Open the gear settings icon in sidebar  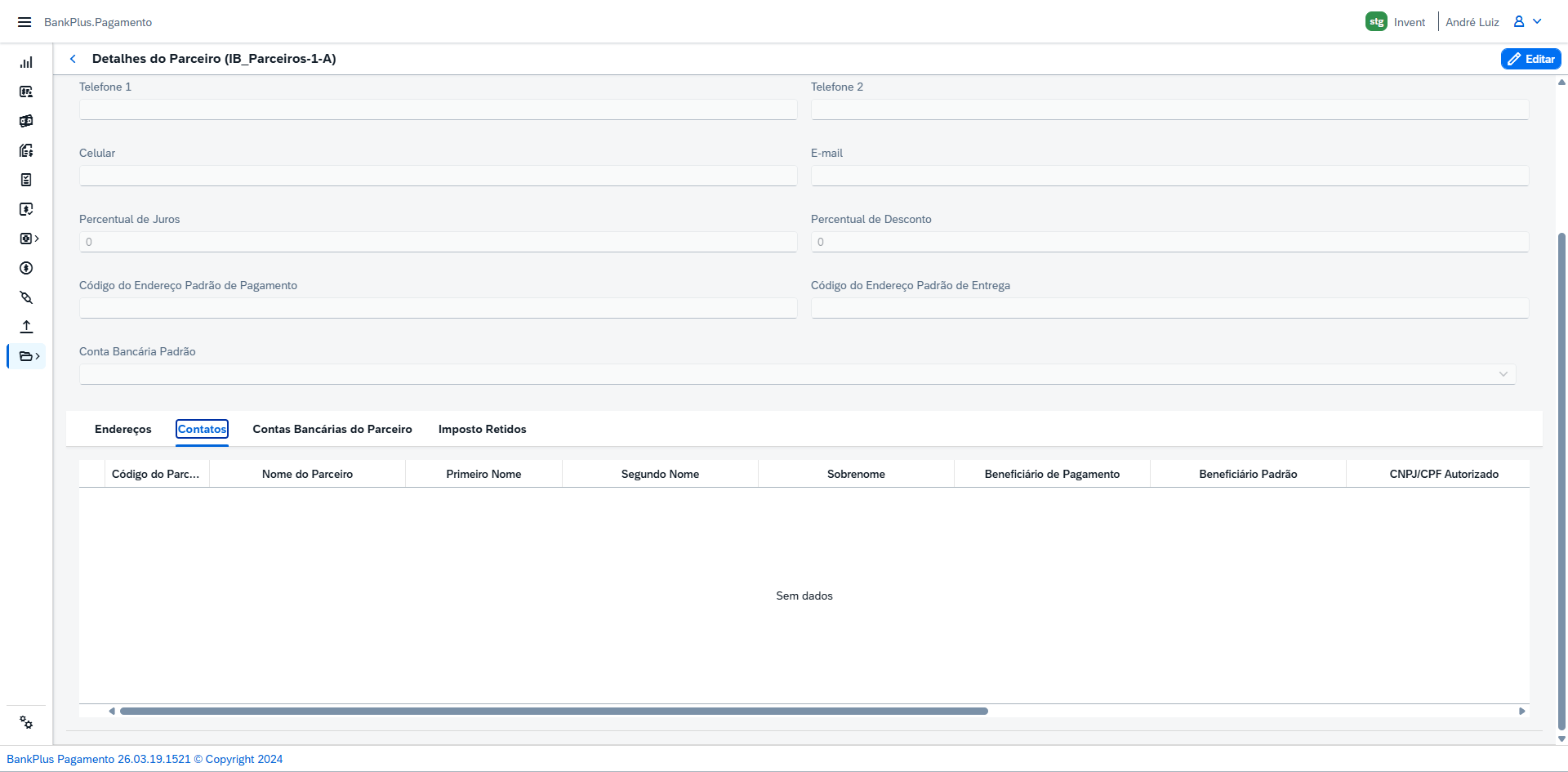click(x=27, y=723)
